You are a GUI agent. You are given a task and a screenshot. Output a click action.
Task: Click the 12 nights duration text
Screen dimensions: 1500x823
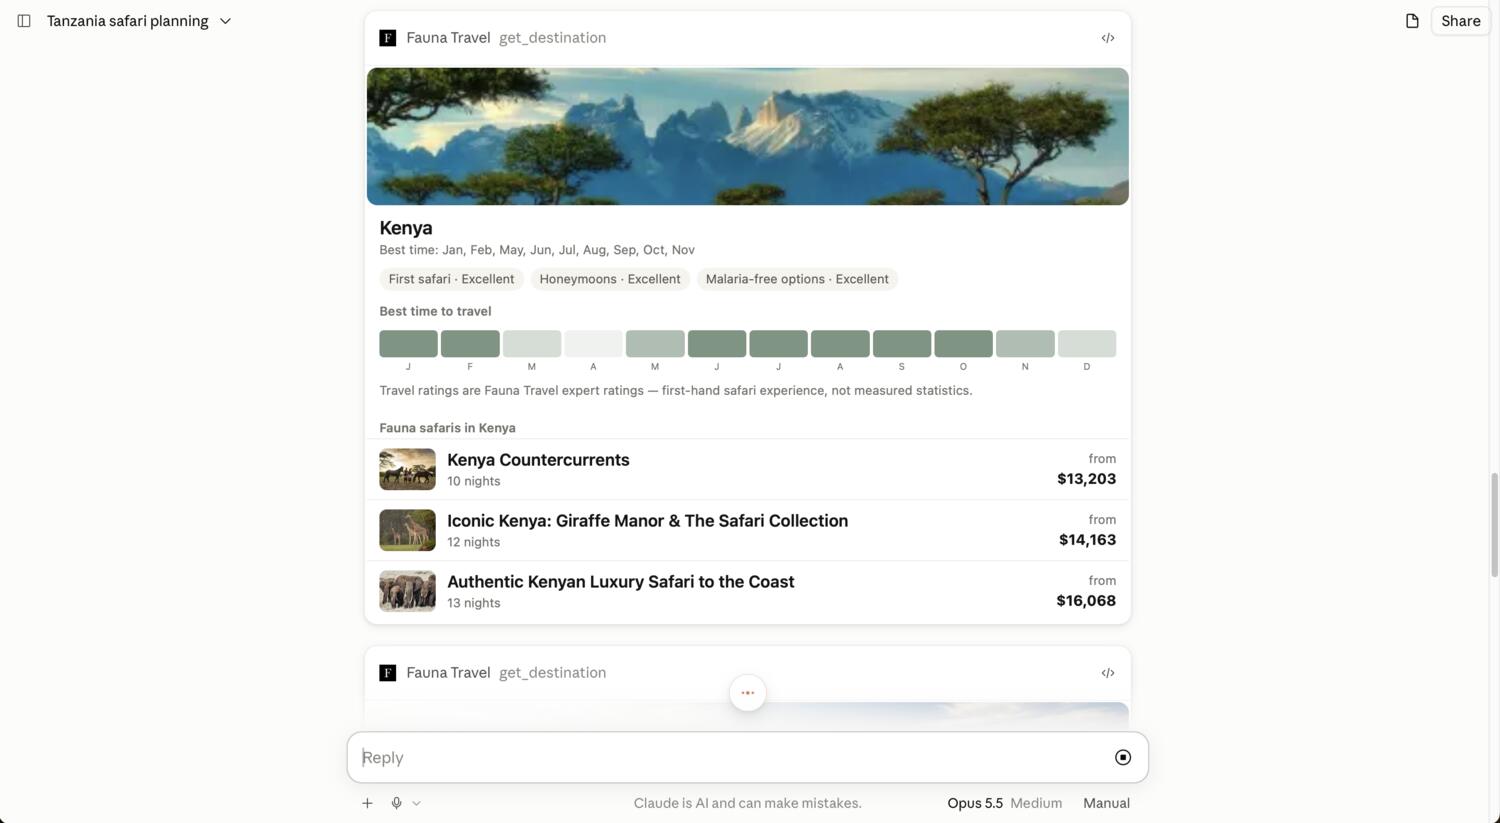(x=474, y=542)
